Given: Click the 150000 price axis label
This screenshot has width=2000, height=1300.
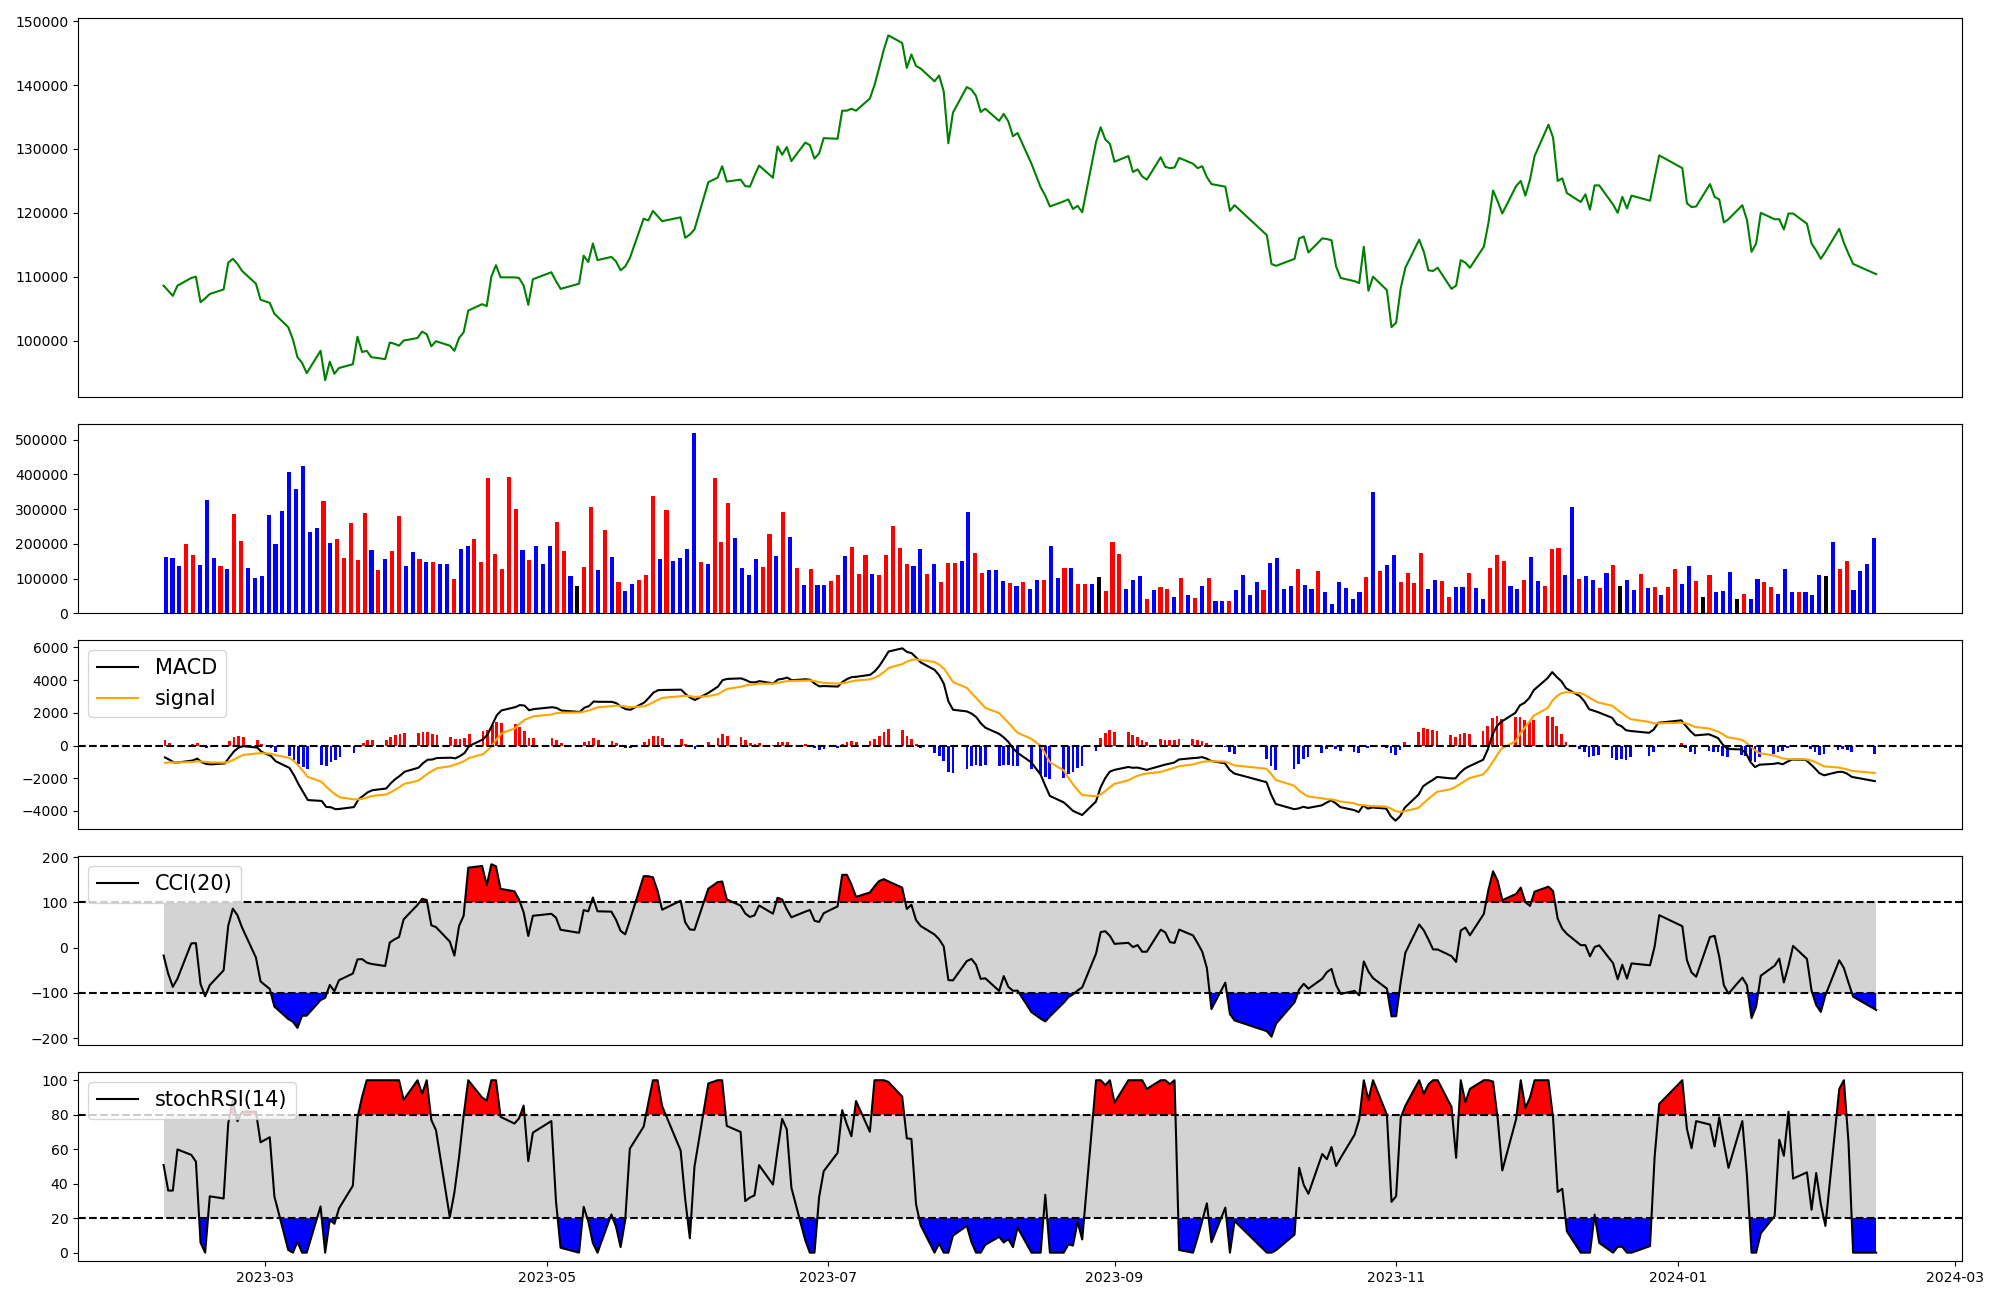Looking at the screenshot, I should (43, 22).
